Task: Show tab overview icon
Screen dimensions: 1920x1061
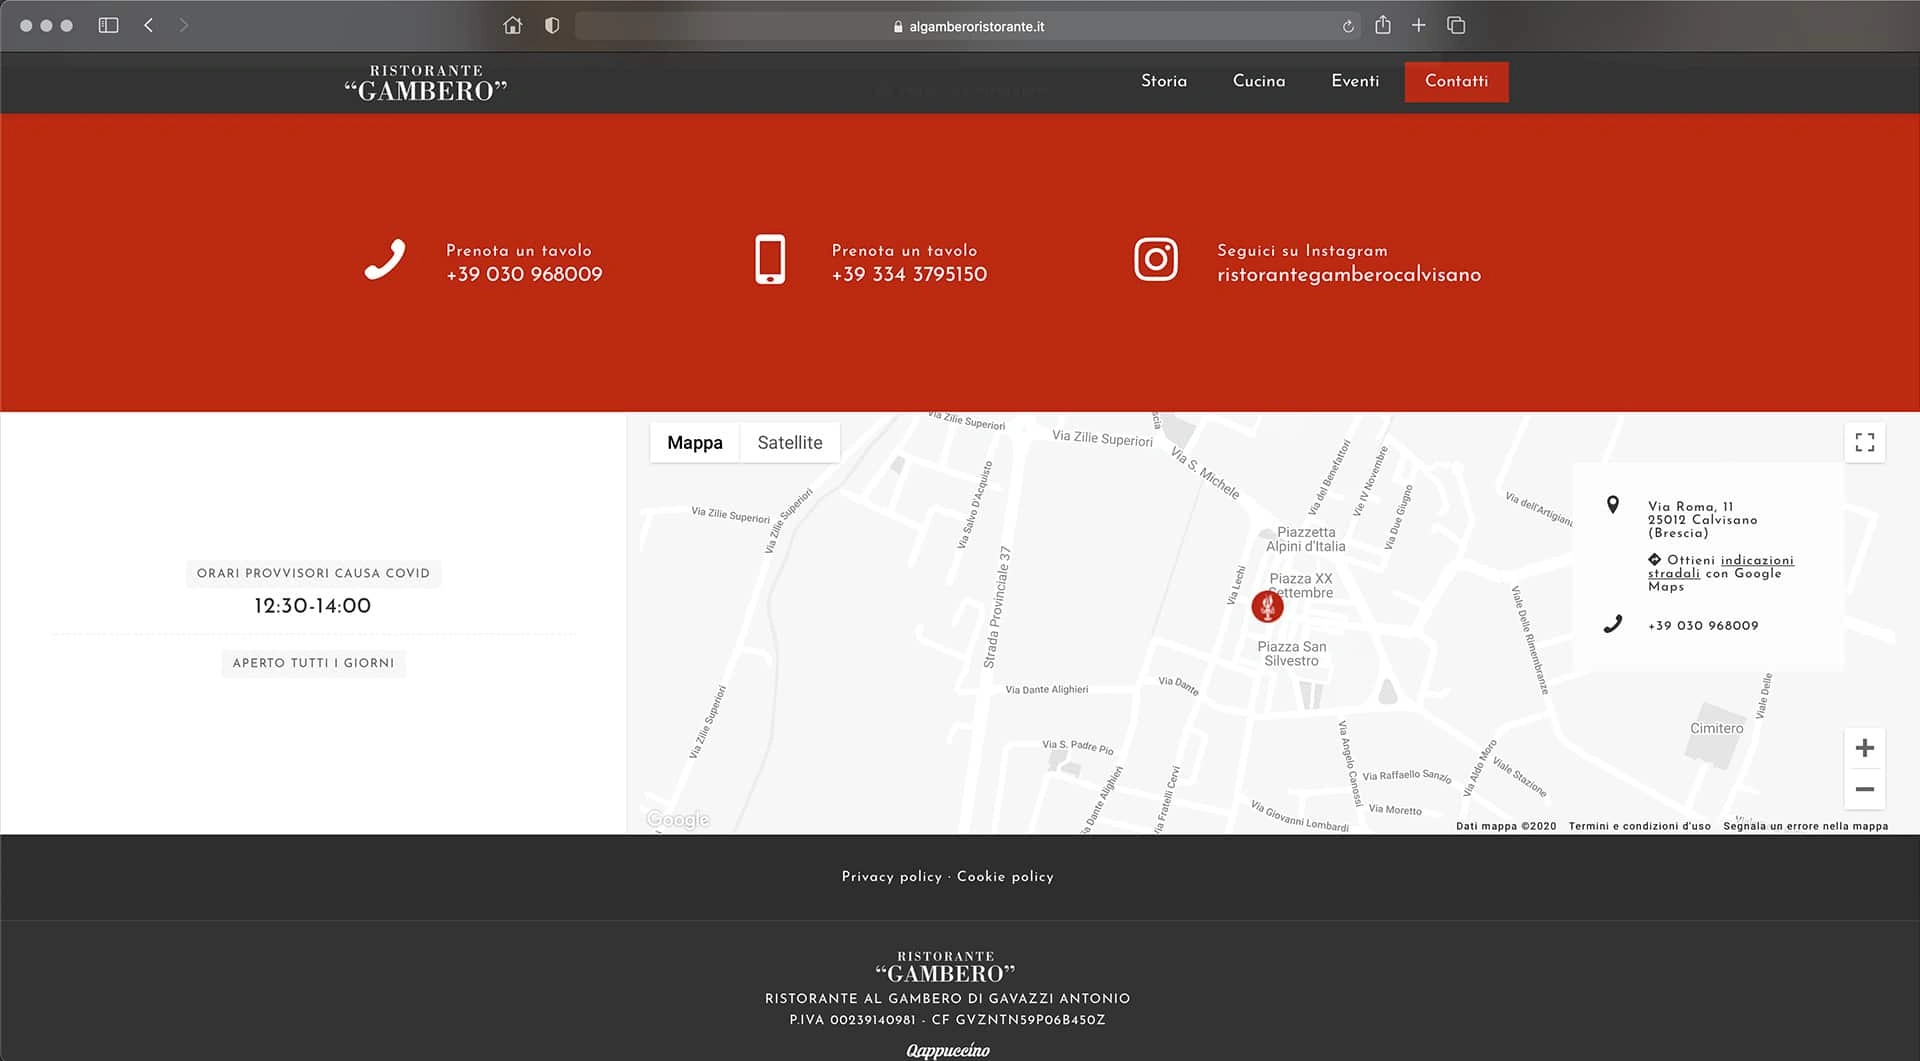Action: coord(1456,25)
